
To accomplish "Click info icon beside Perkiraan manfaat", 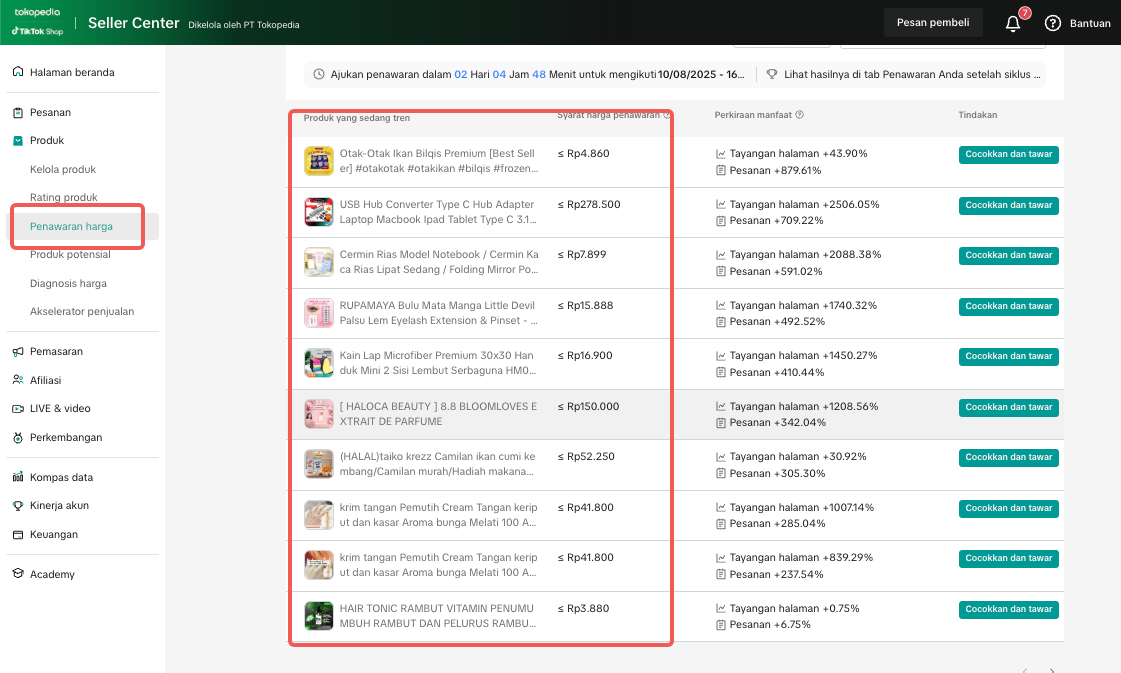I will pyautogui.click(x=799, y=115).
